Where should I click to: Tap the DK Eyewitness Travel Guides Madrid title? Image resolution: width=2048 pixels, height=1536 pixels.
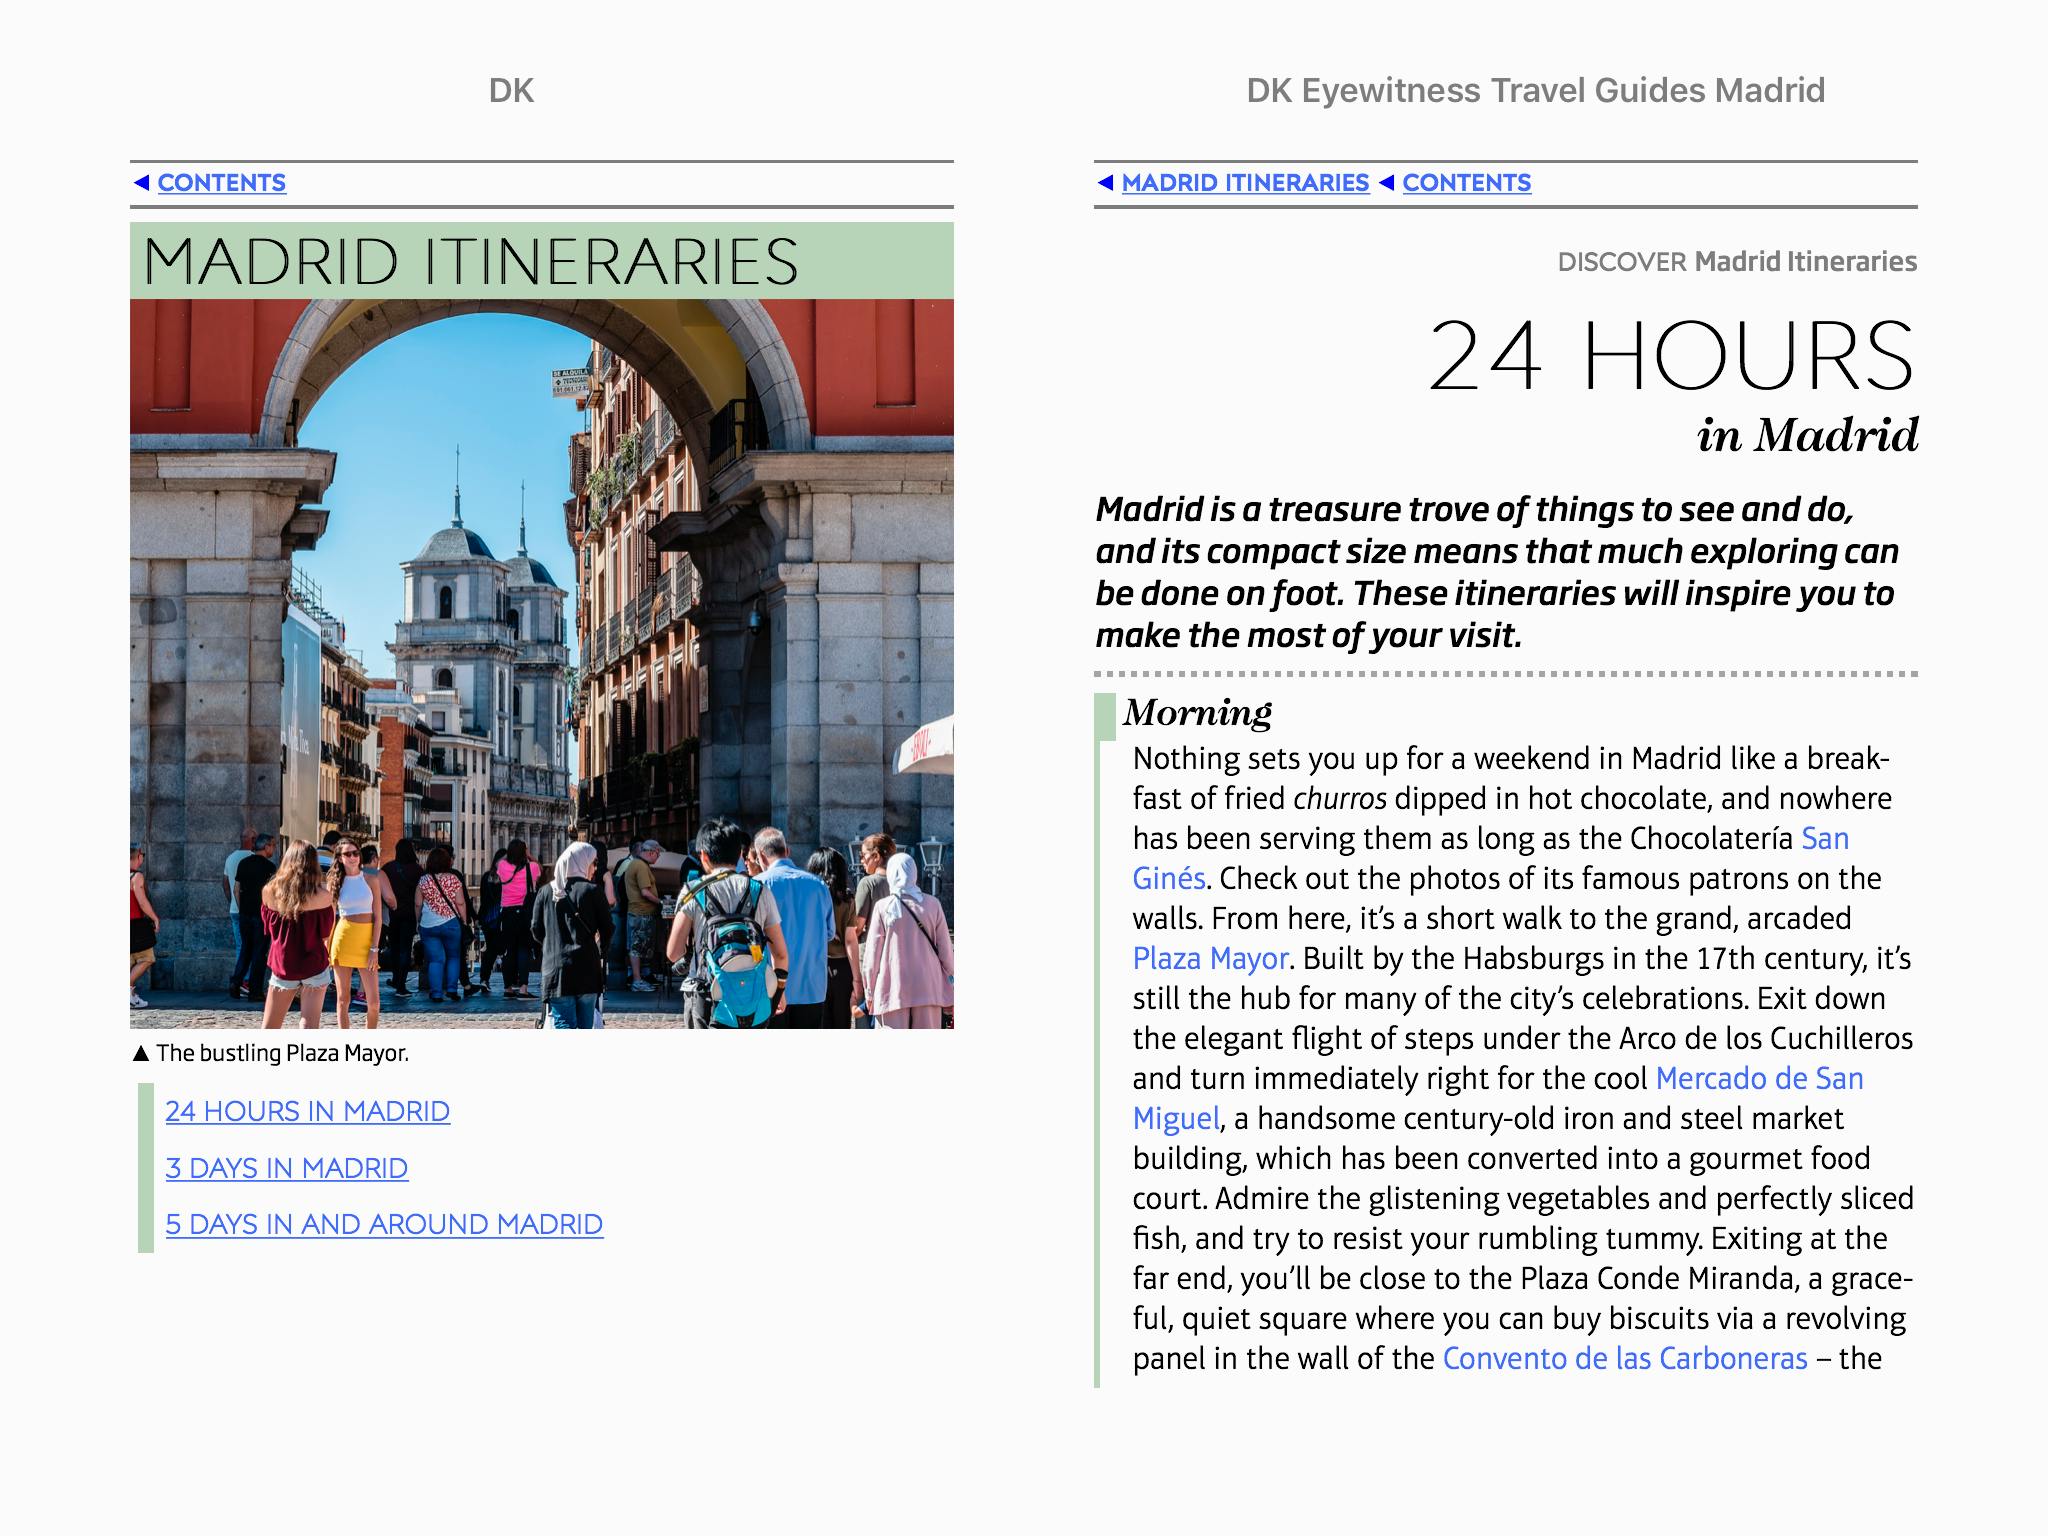point(1535,91)
